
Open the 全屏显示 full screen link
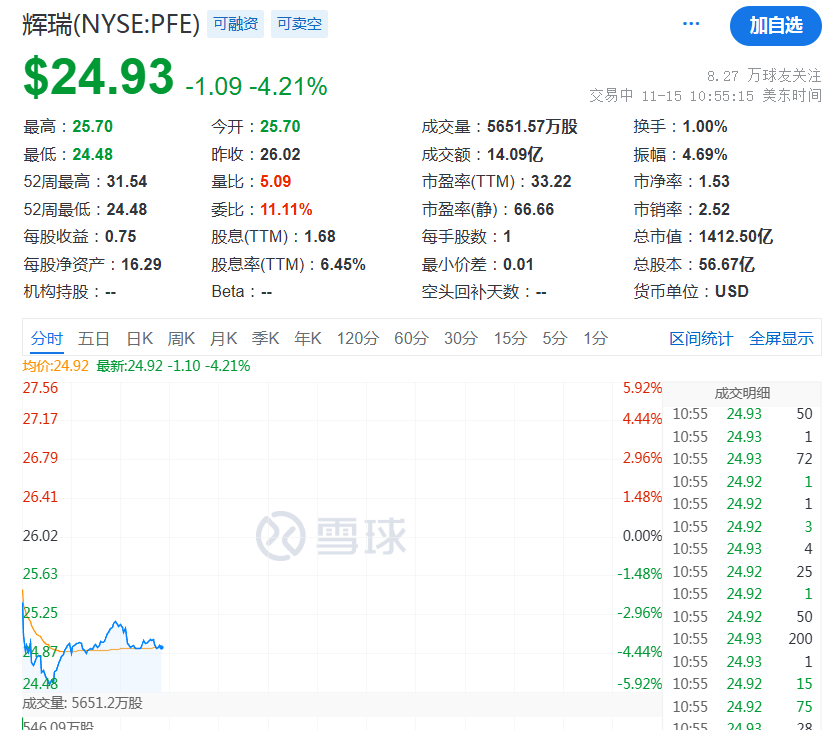pos(782,339)
